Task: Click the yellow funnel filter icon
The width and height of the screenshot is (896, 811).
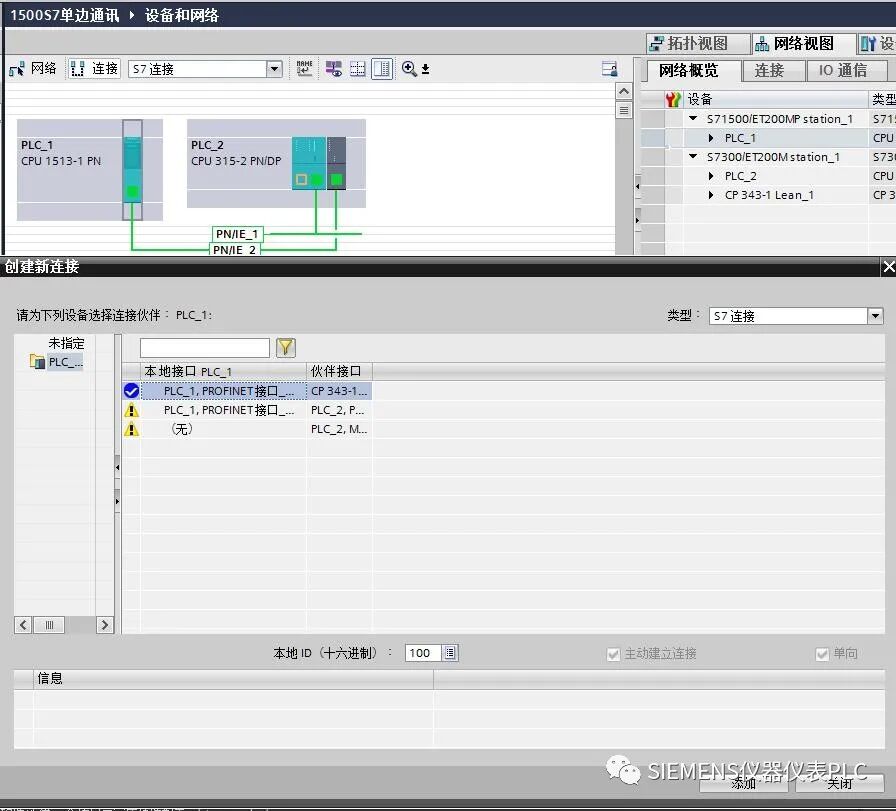Action: [x=286, y=347]
